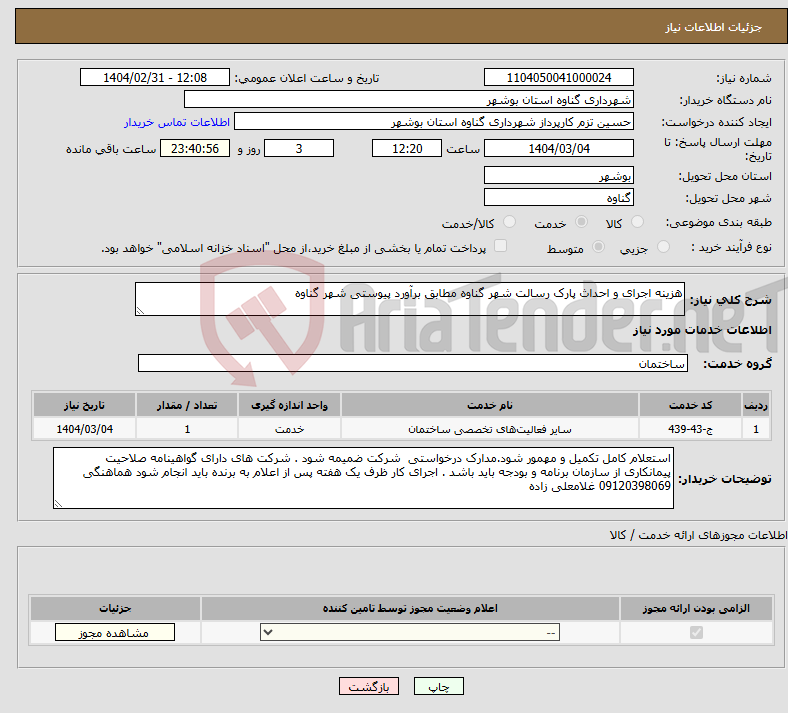Click buyer organization name field
The width and height of the screenshot is (788, 713).
(x=409, y=99)
